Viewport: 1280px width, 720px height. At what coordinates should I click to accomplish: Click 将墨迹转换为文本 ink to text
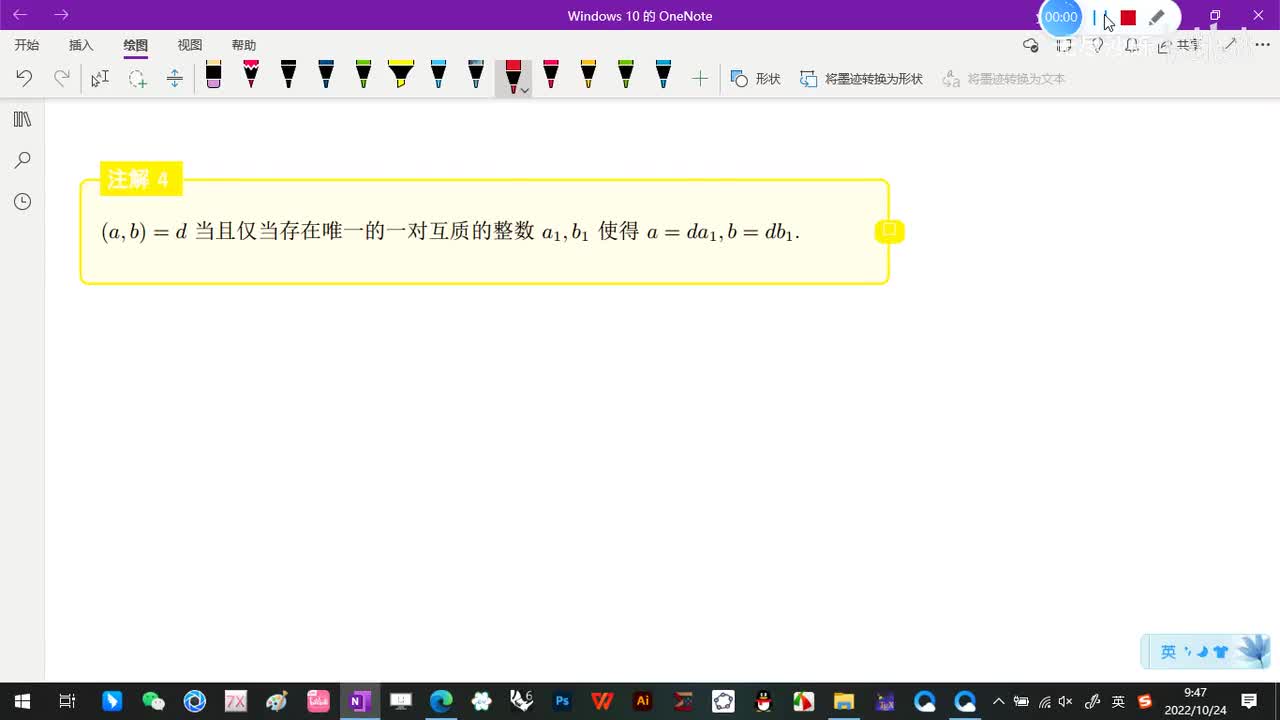pos(1004,78)
